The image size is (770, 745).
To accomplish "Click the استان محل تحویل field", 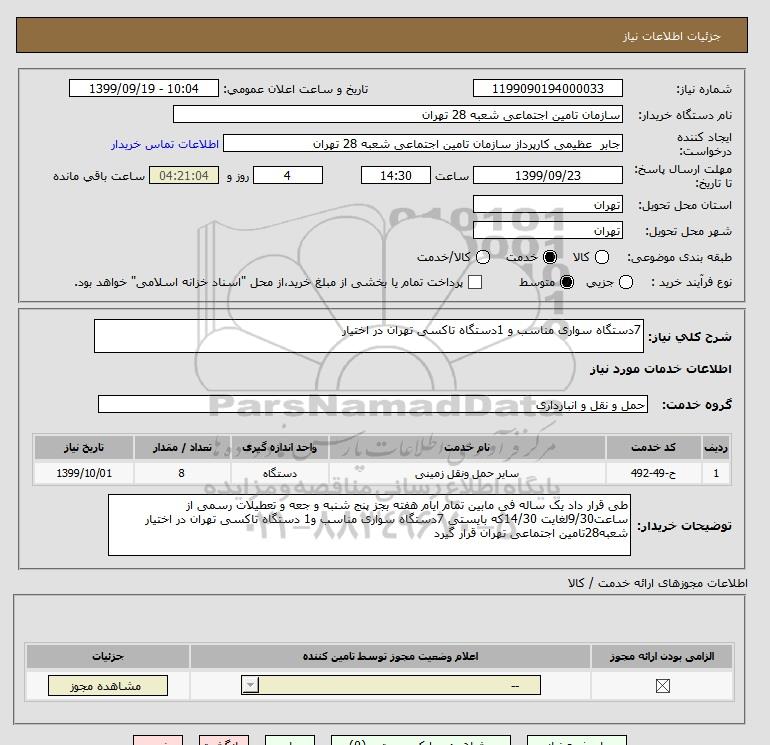I will coord(548,204).
